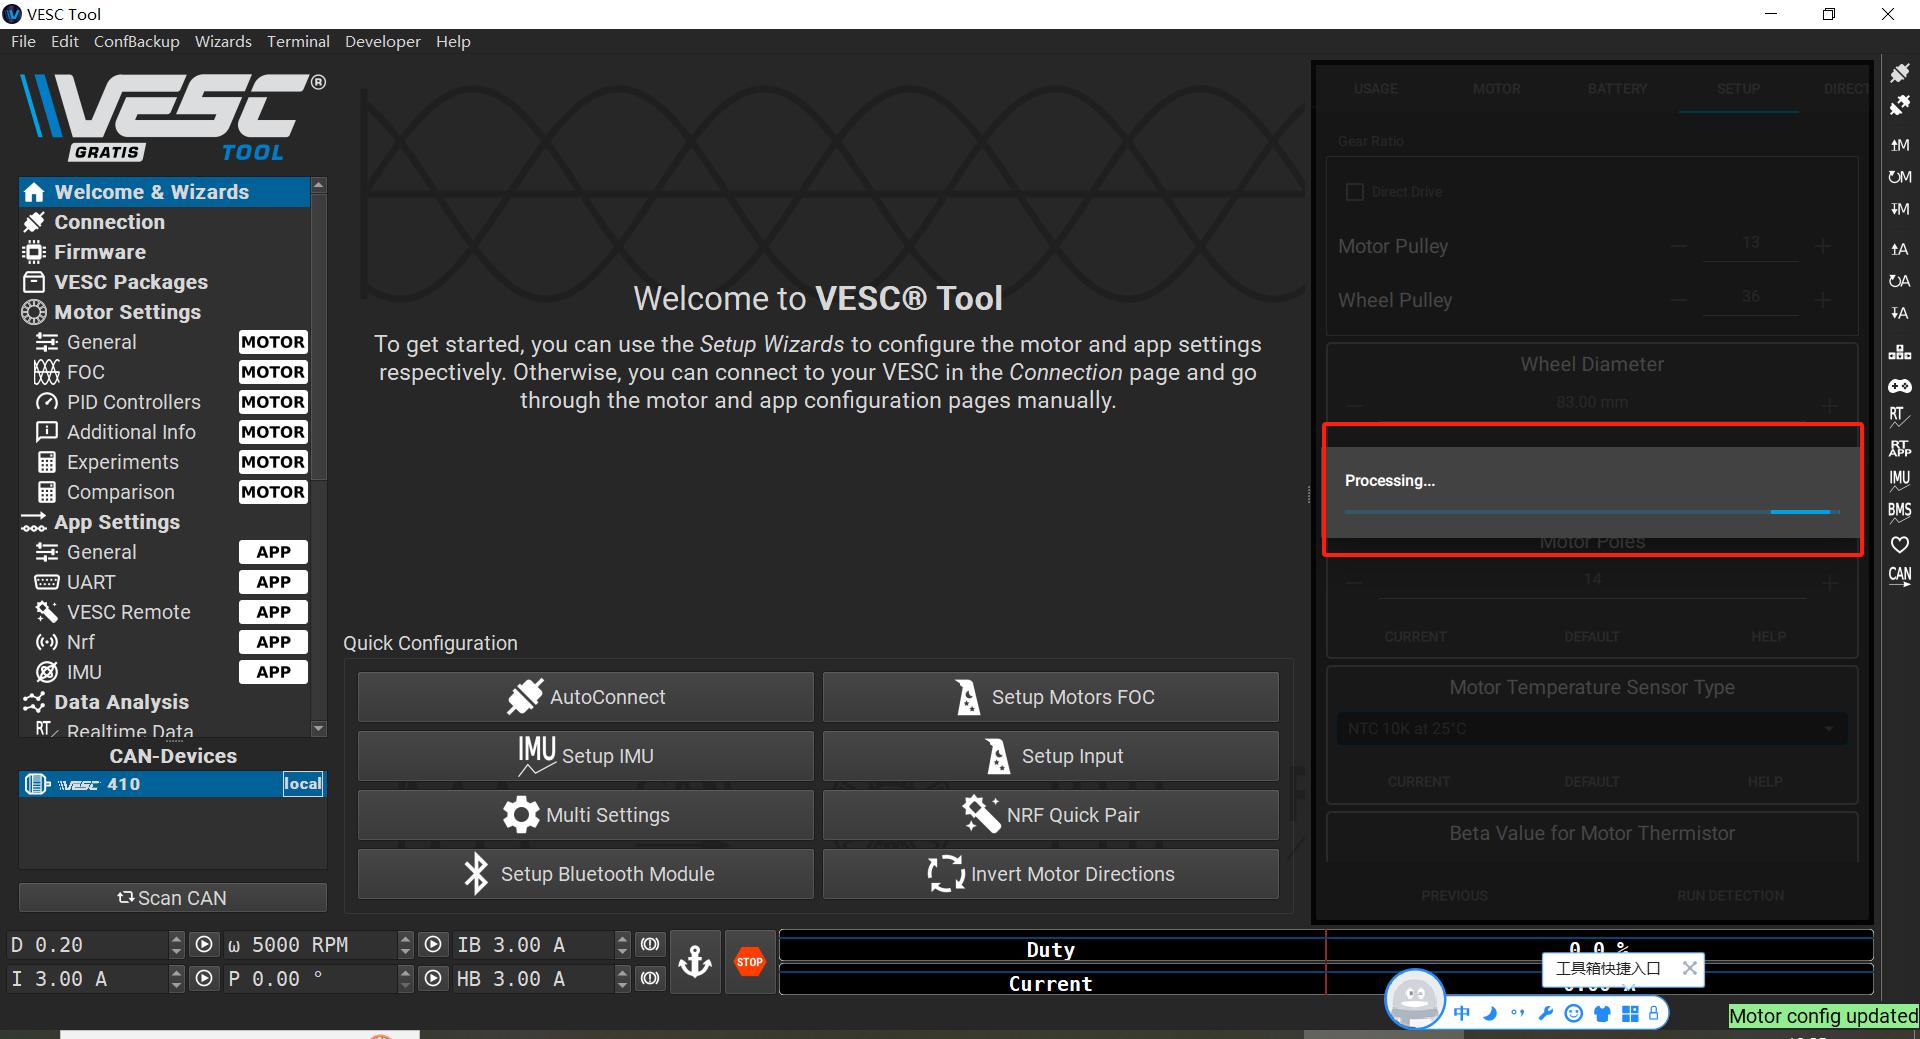This screenshot has width=1920, height=1039.
Task: Click sidebar list scroll-down arrow
Action: pos(319,729)
